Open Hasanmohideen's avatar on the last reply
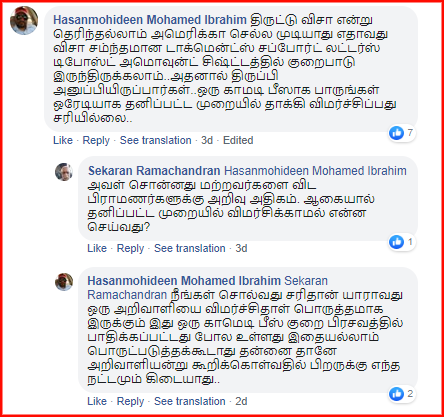This screenshot has height=417, width=444. pos(64,282)
